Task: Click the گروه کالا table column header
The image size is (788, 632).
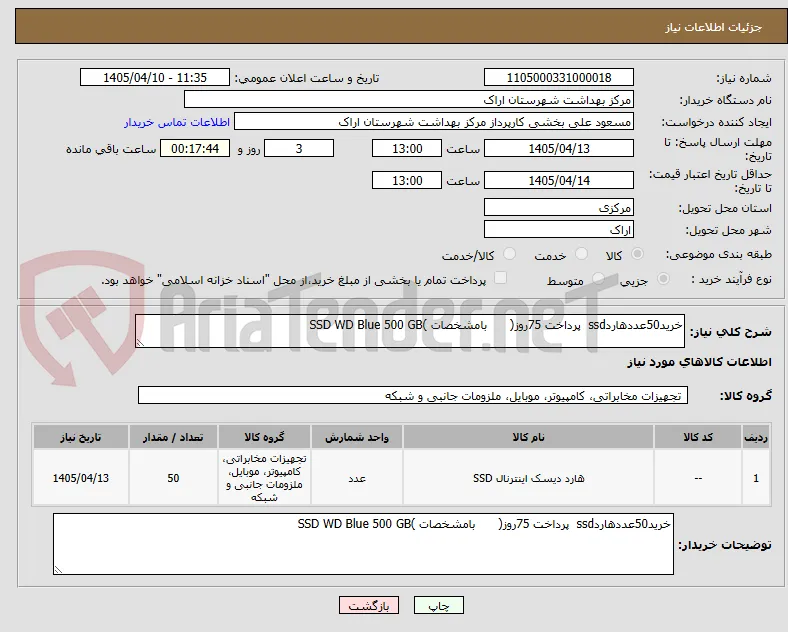Action: coord(264,437)
